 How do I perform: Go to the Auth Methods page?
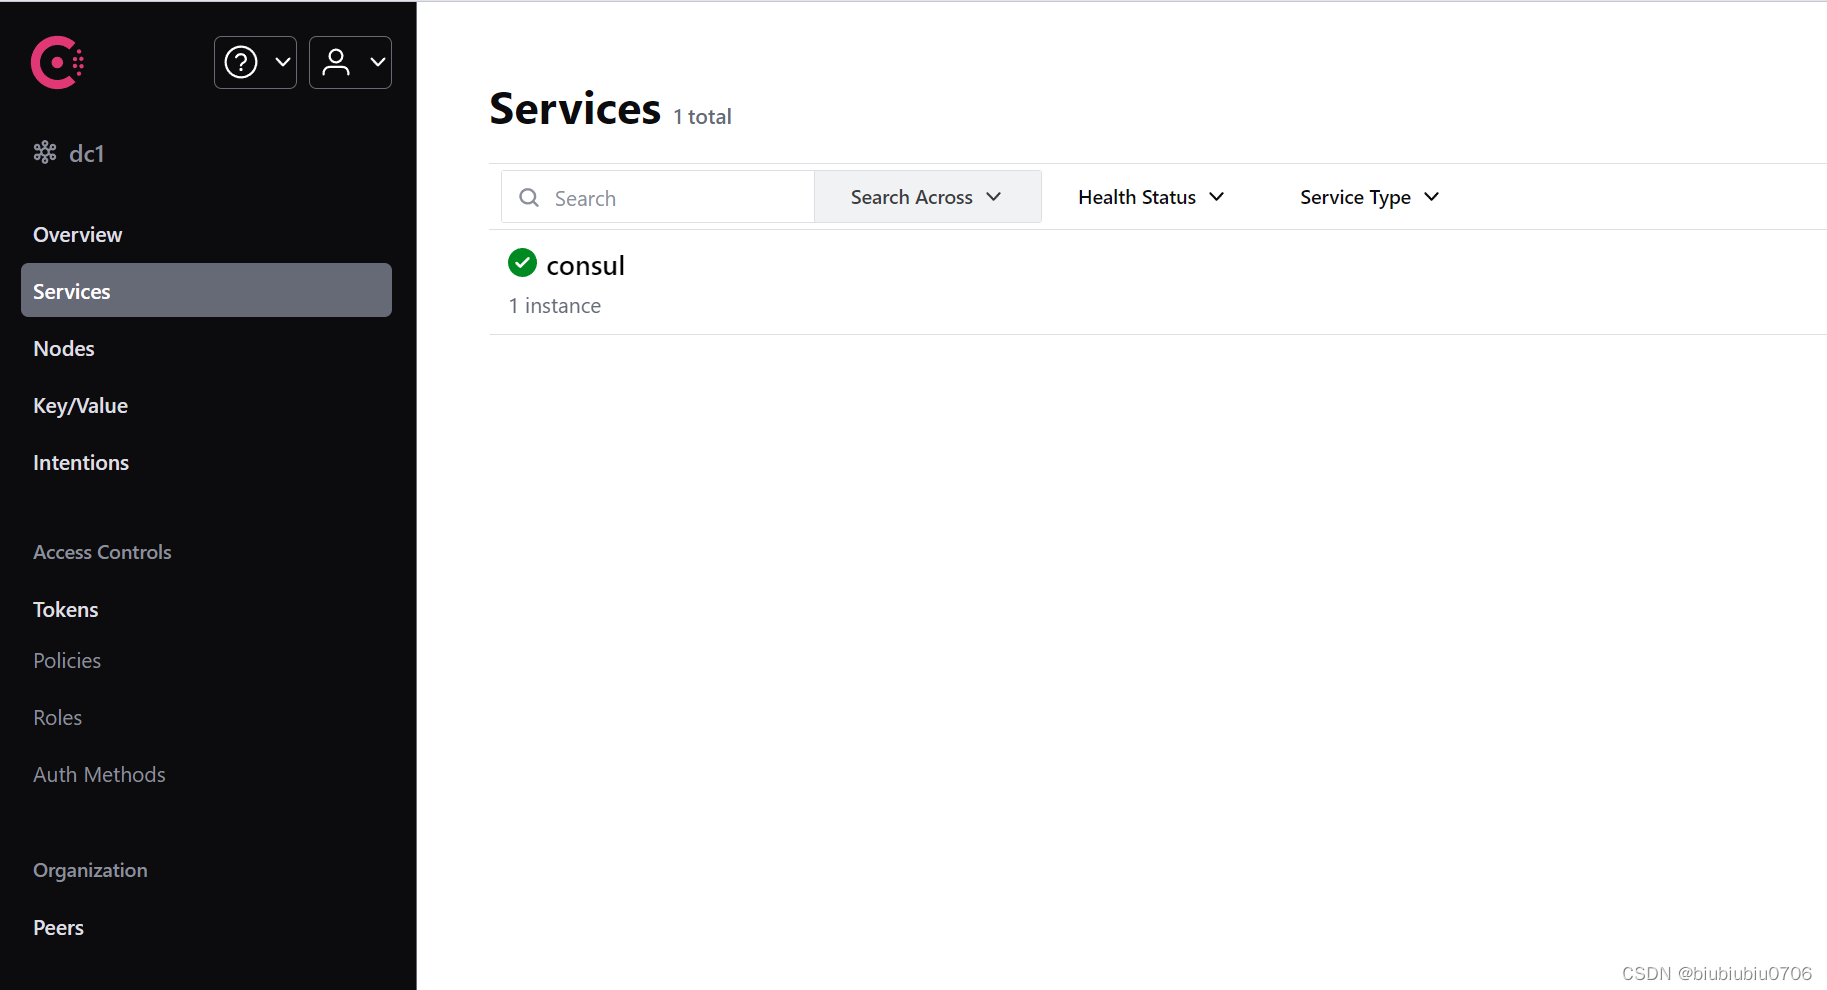[x=99, y=773]
